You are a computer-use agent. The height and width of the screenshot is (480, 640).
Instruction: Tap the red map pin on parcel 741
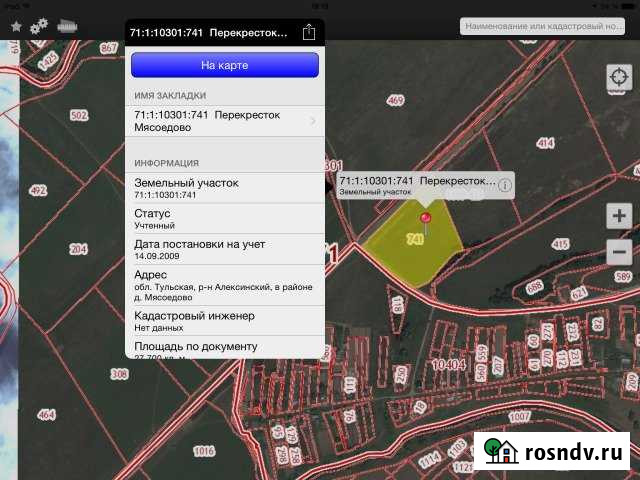click(x=426, y=219)
